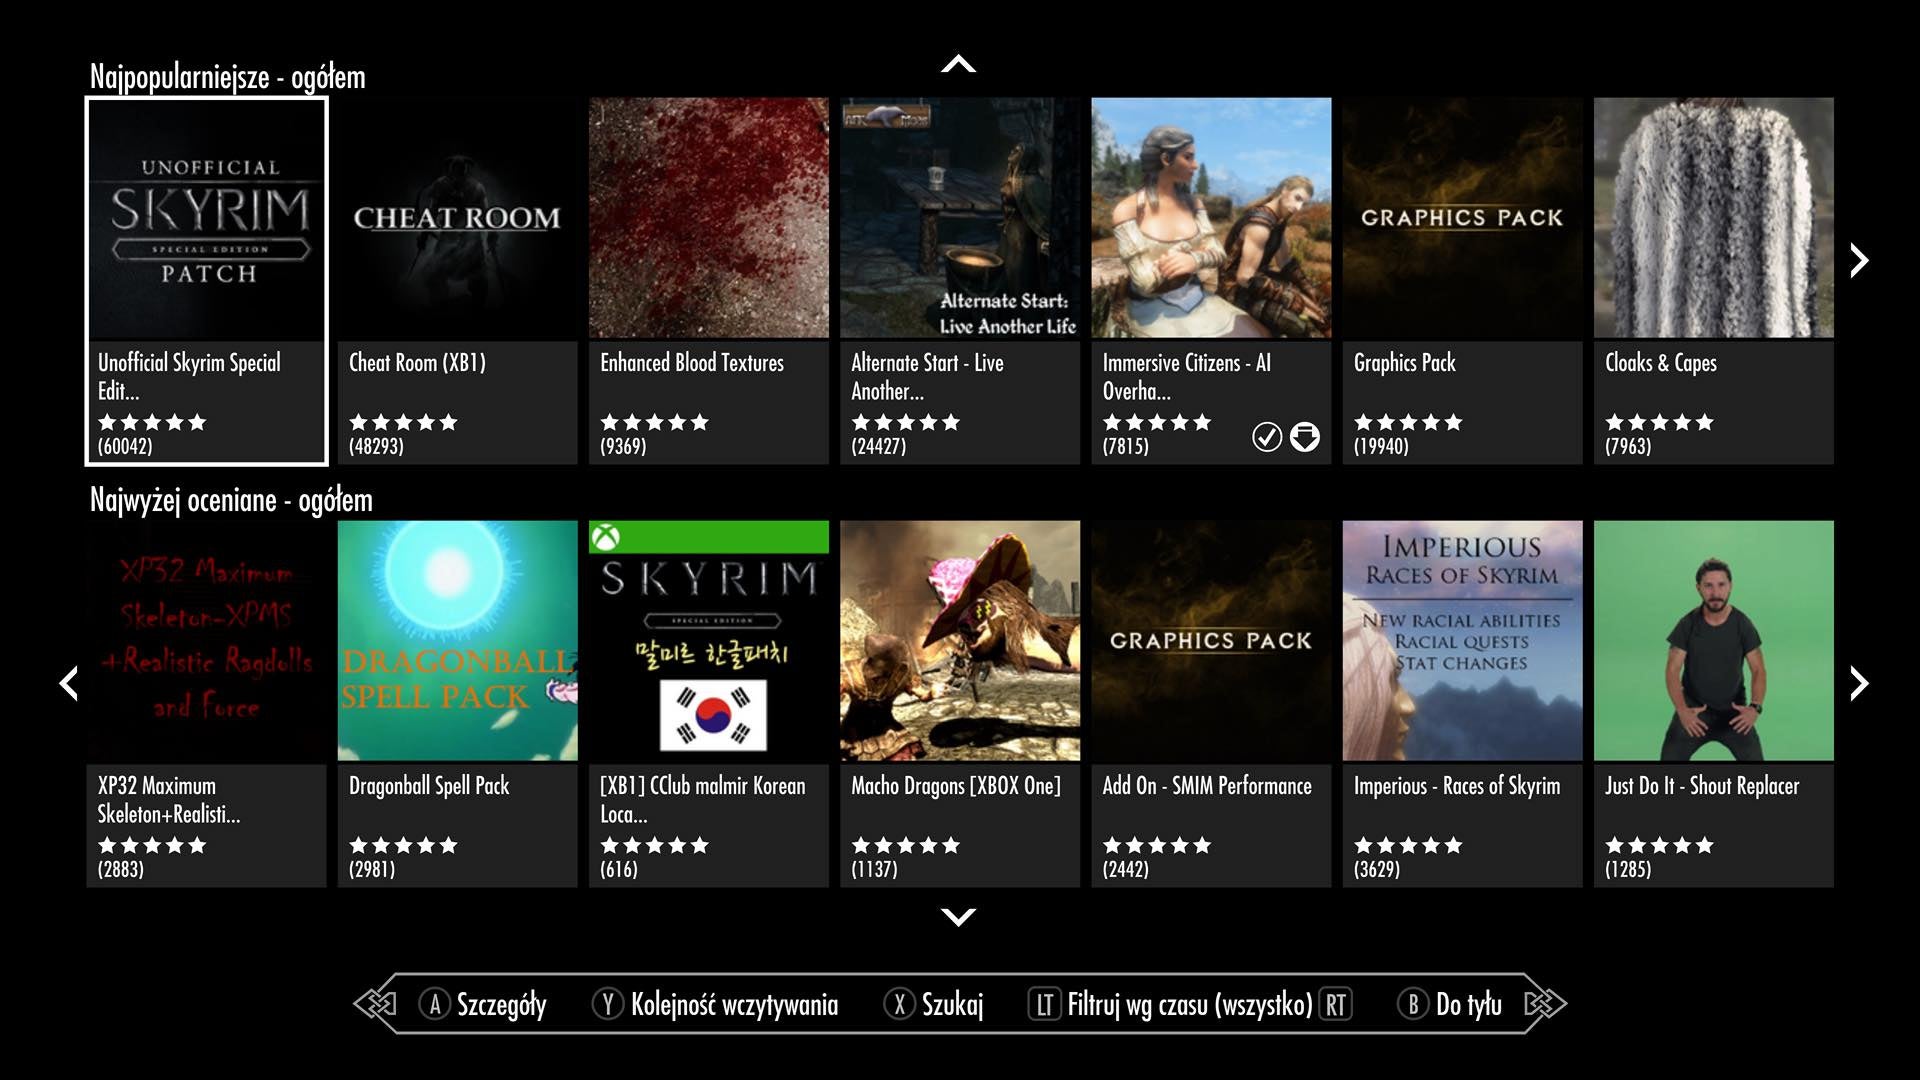Open Kolejność wczytywania load order menu

734,1004
